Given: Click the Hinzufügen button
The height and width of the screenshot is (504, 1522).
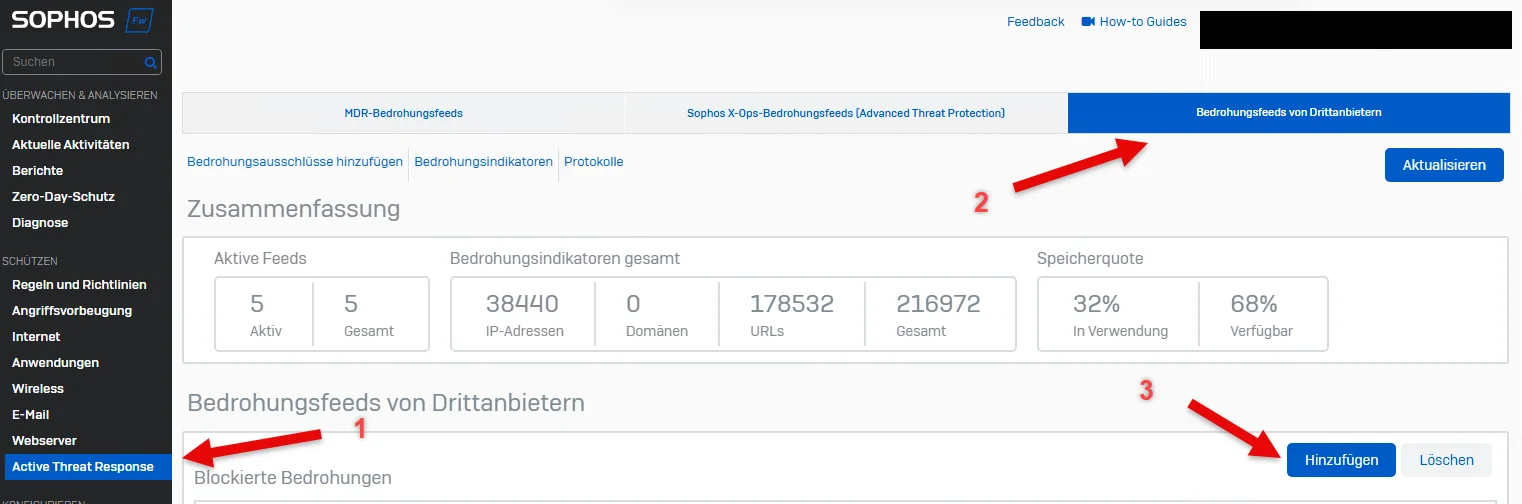Looking at the screenshot, I should [1341, 460].
